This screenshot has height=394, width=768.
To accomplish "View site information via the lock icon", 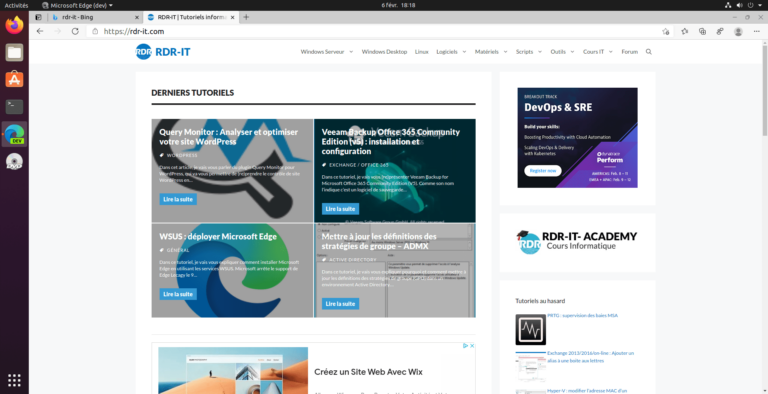I will (96, 31).
